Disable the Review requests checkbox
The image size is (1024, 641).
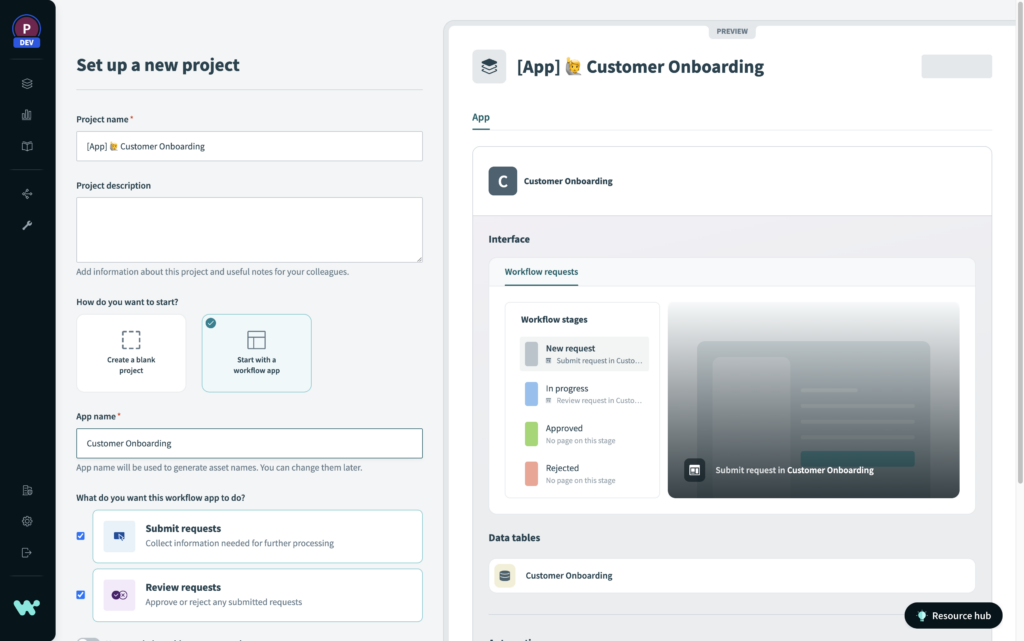click(81, 595)
